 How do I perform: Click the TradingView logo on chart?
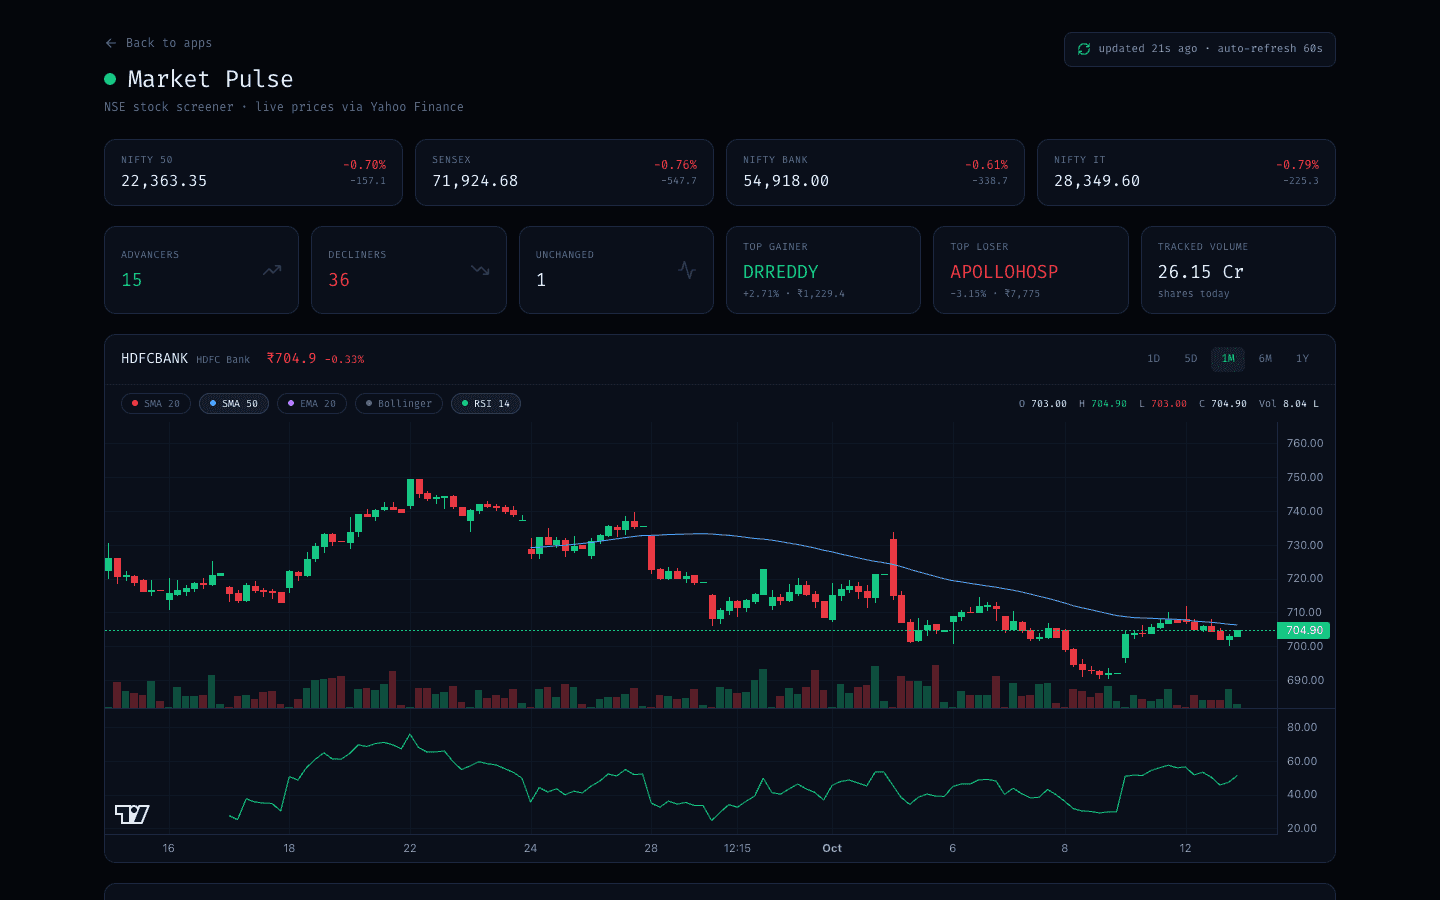click(x=132, y=814)
